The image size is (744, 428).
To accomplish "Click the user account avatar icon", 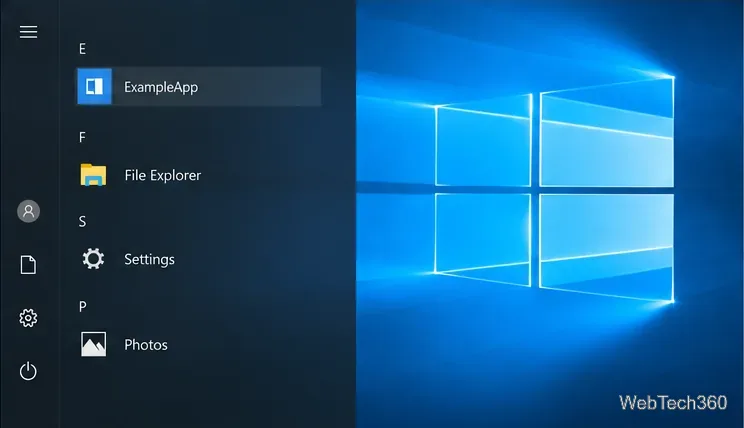I will (28, 211).
